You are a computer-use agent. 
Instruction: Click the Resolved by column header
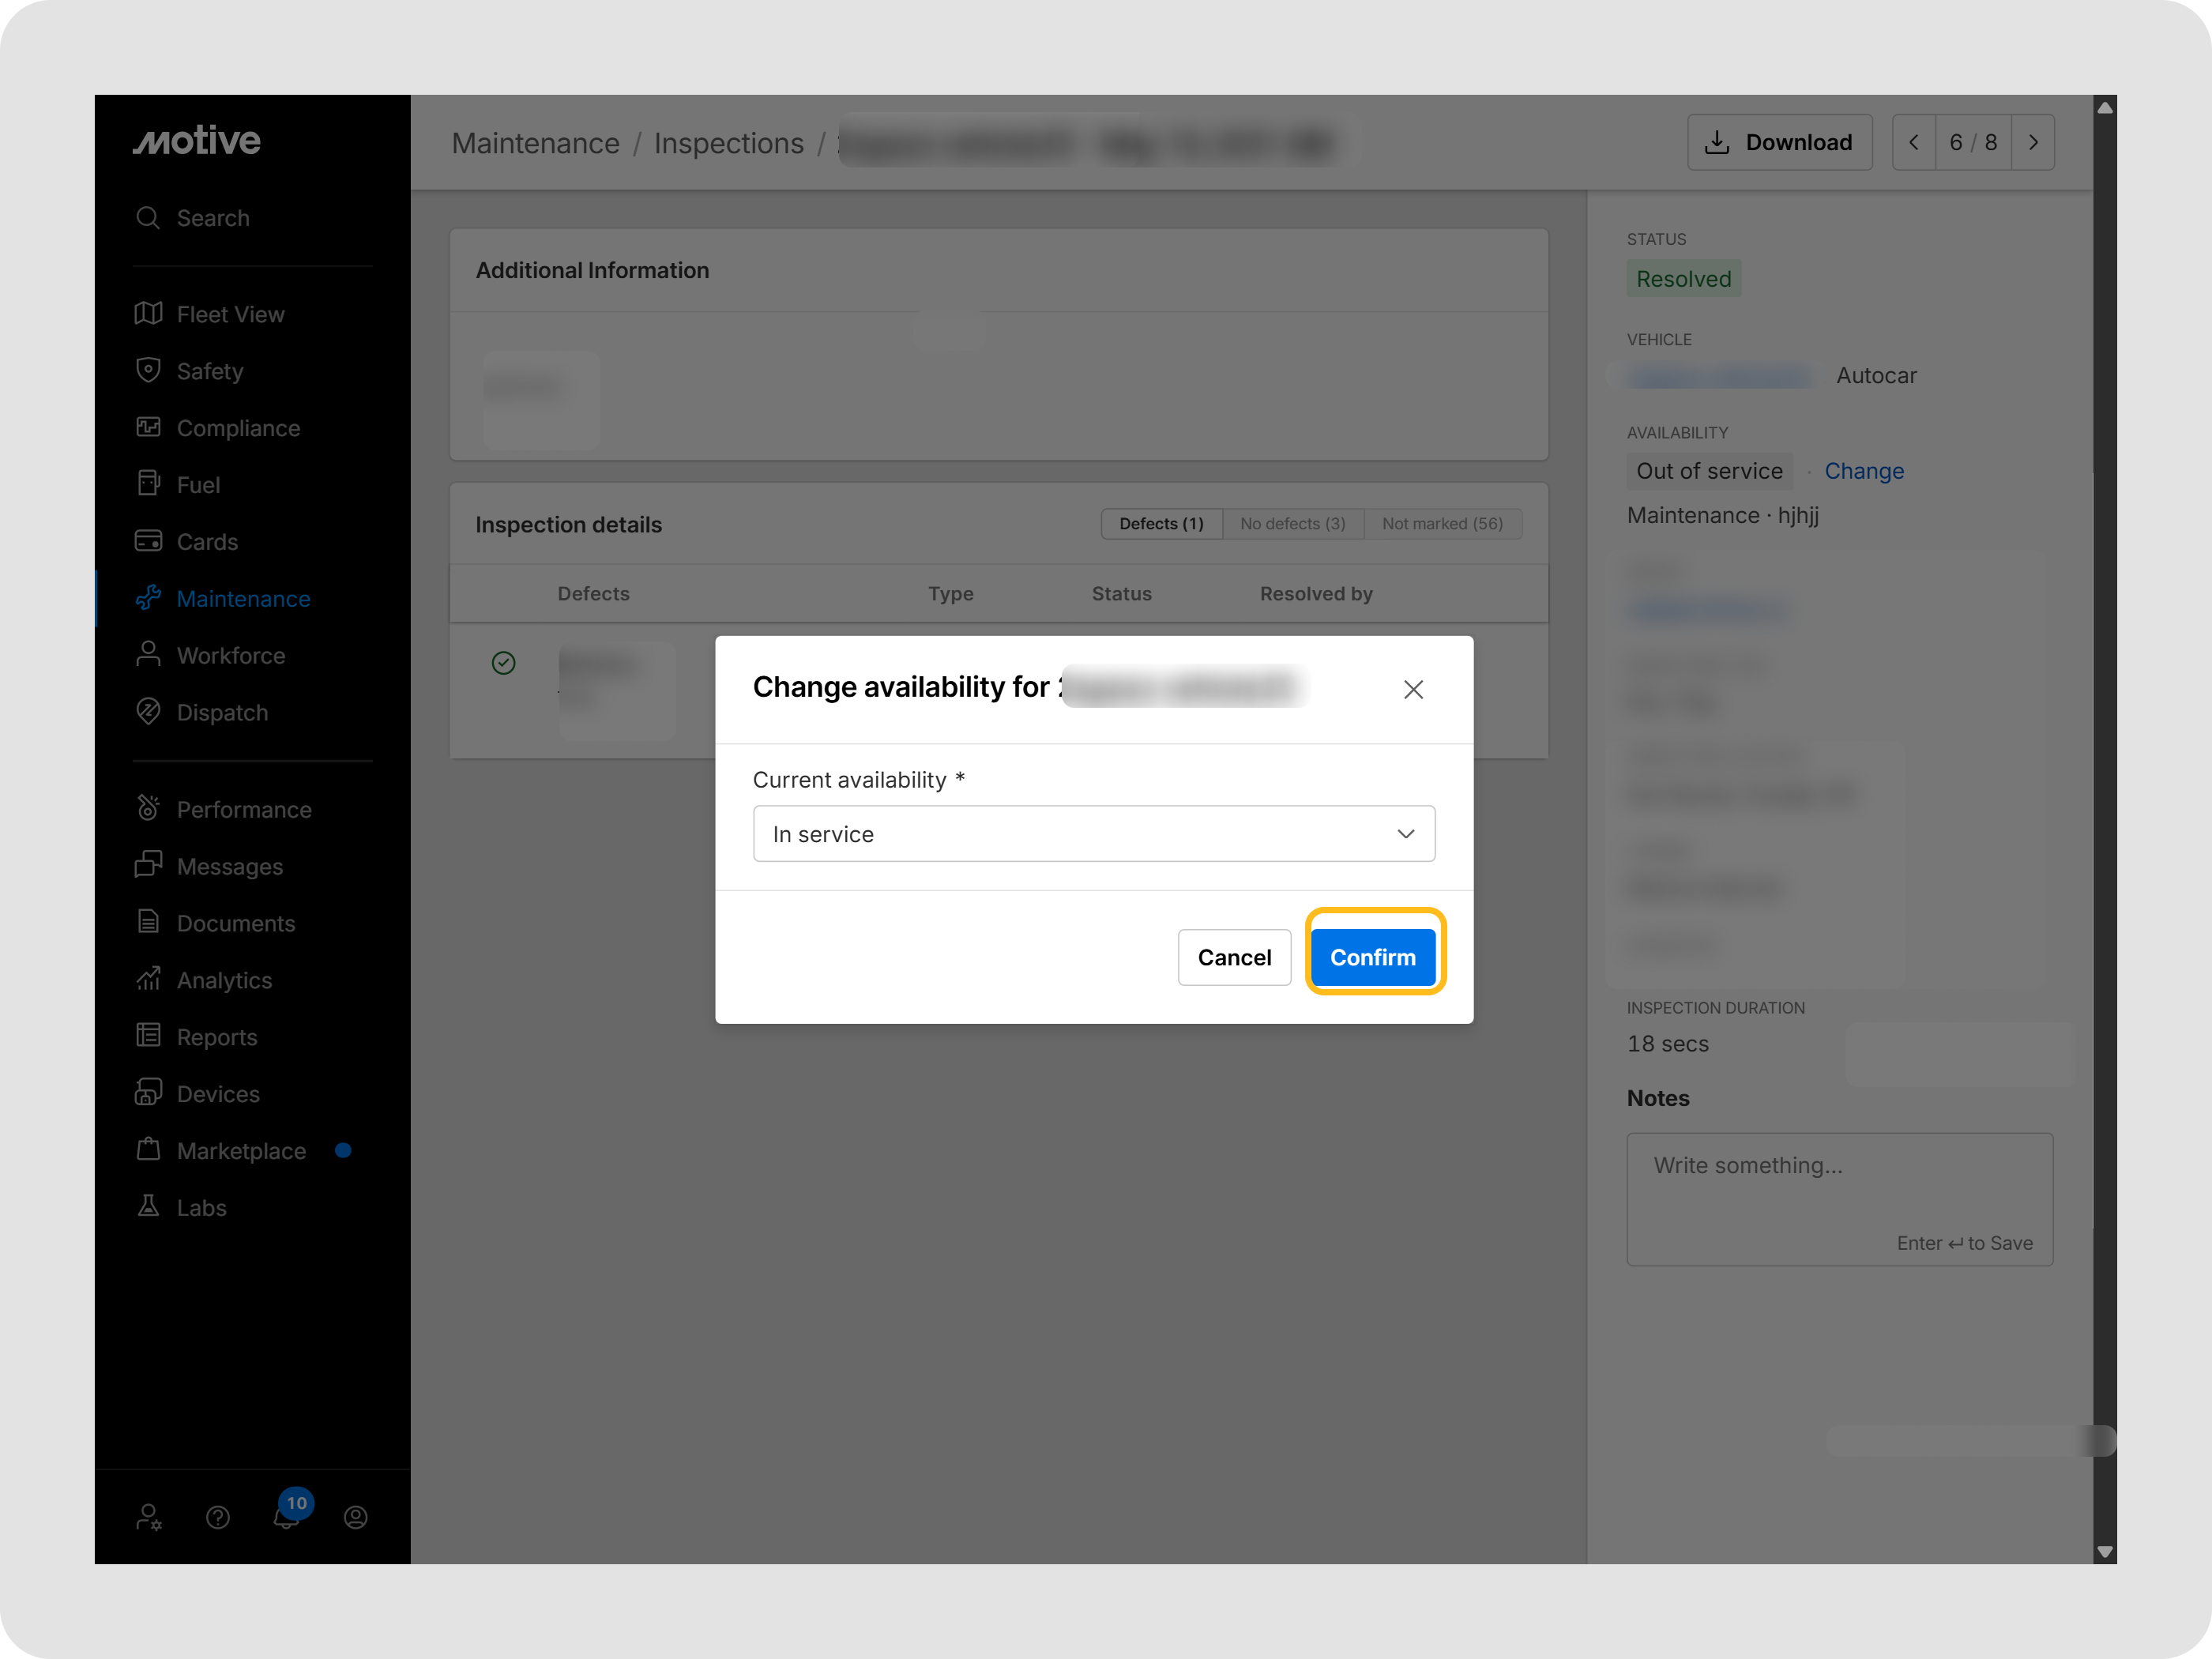[x=1316, y=594]
